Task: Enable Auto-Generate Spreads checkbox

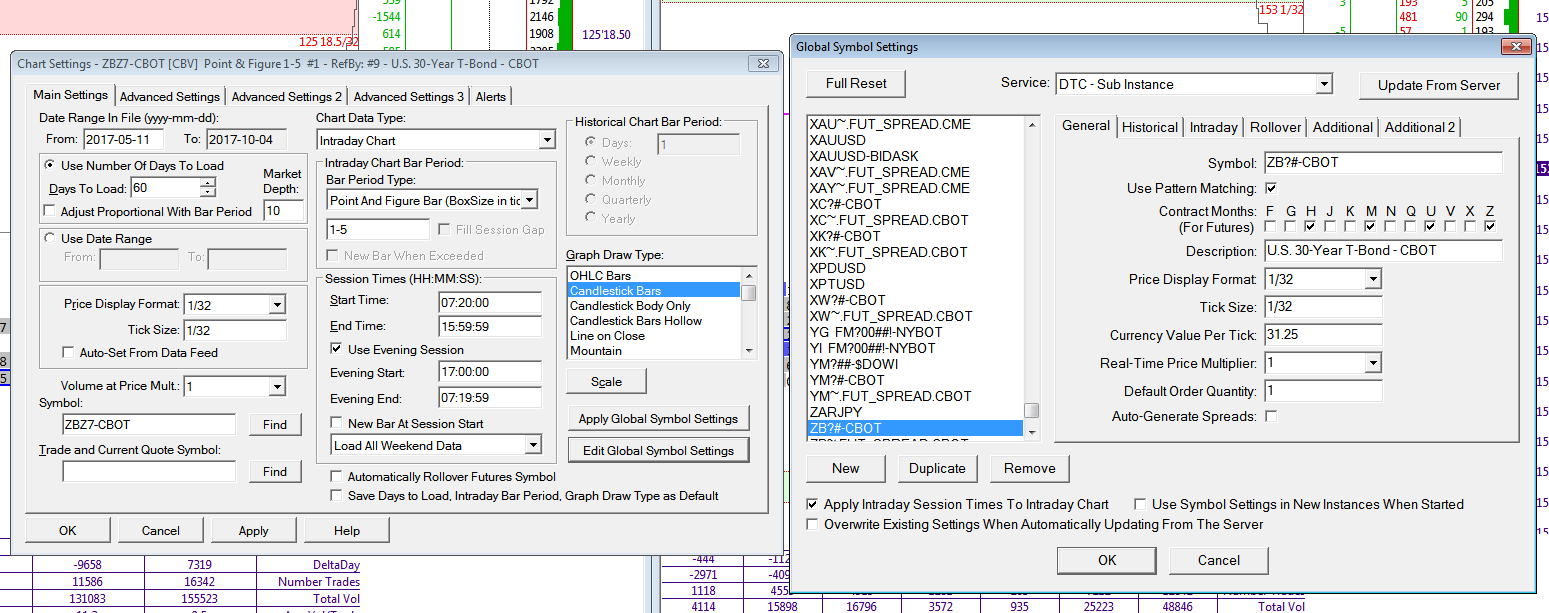Action: click(1272, 416)
